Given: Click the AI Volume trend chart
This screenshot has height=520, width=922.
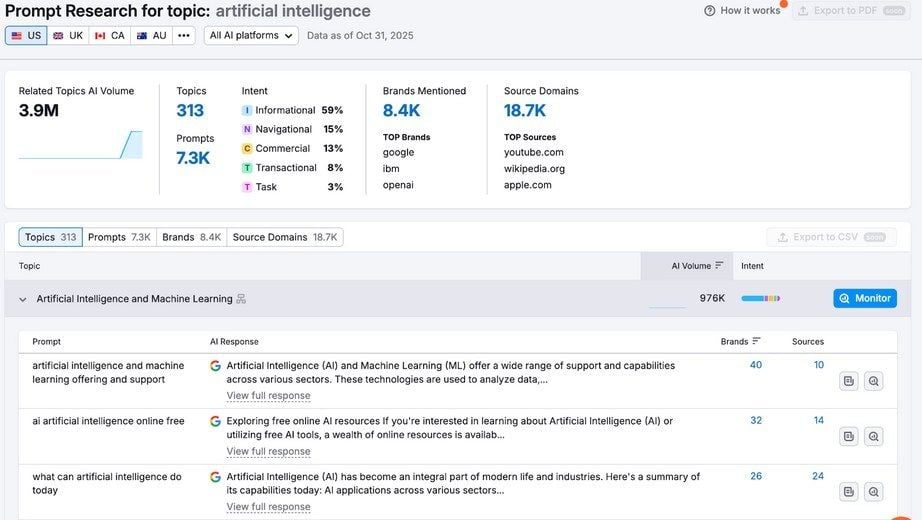Looking at the screenshot, I should (81, 145).
